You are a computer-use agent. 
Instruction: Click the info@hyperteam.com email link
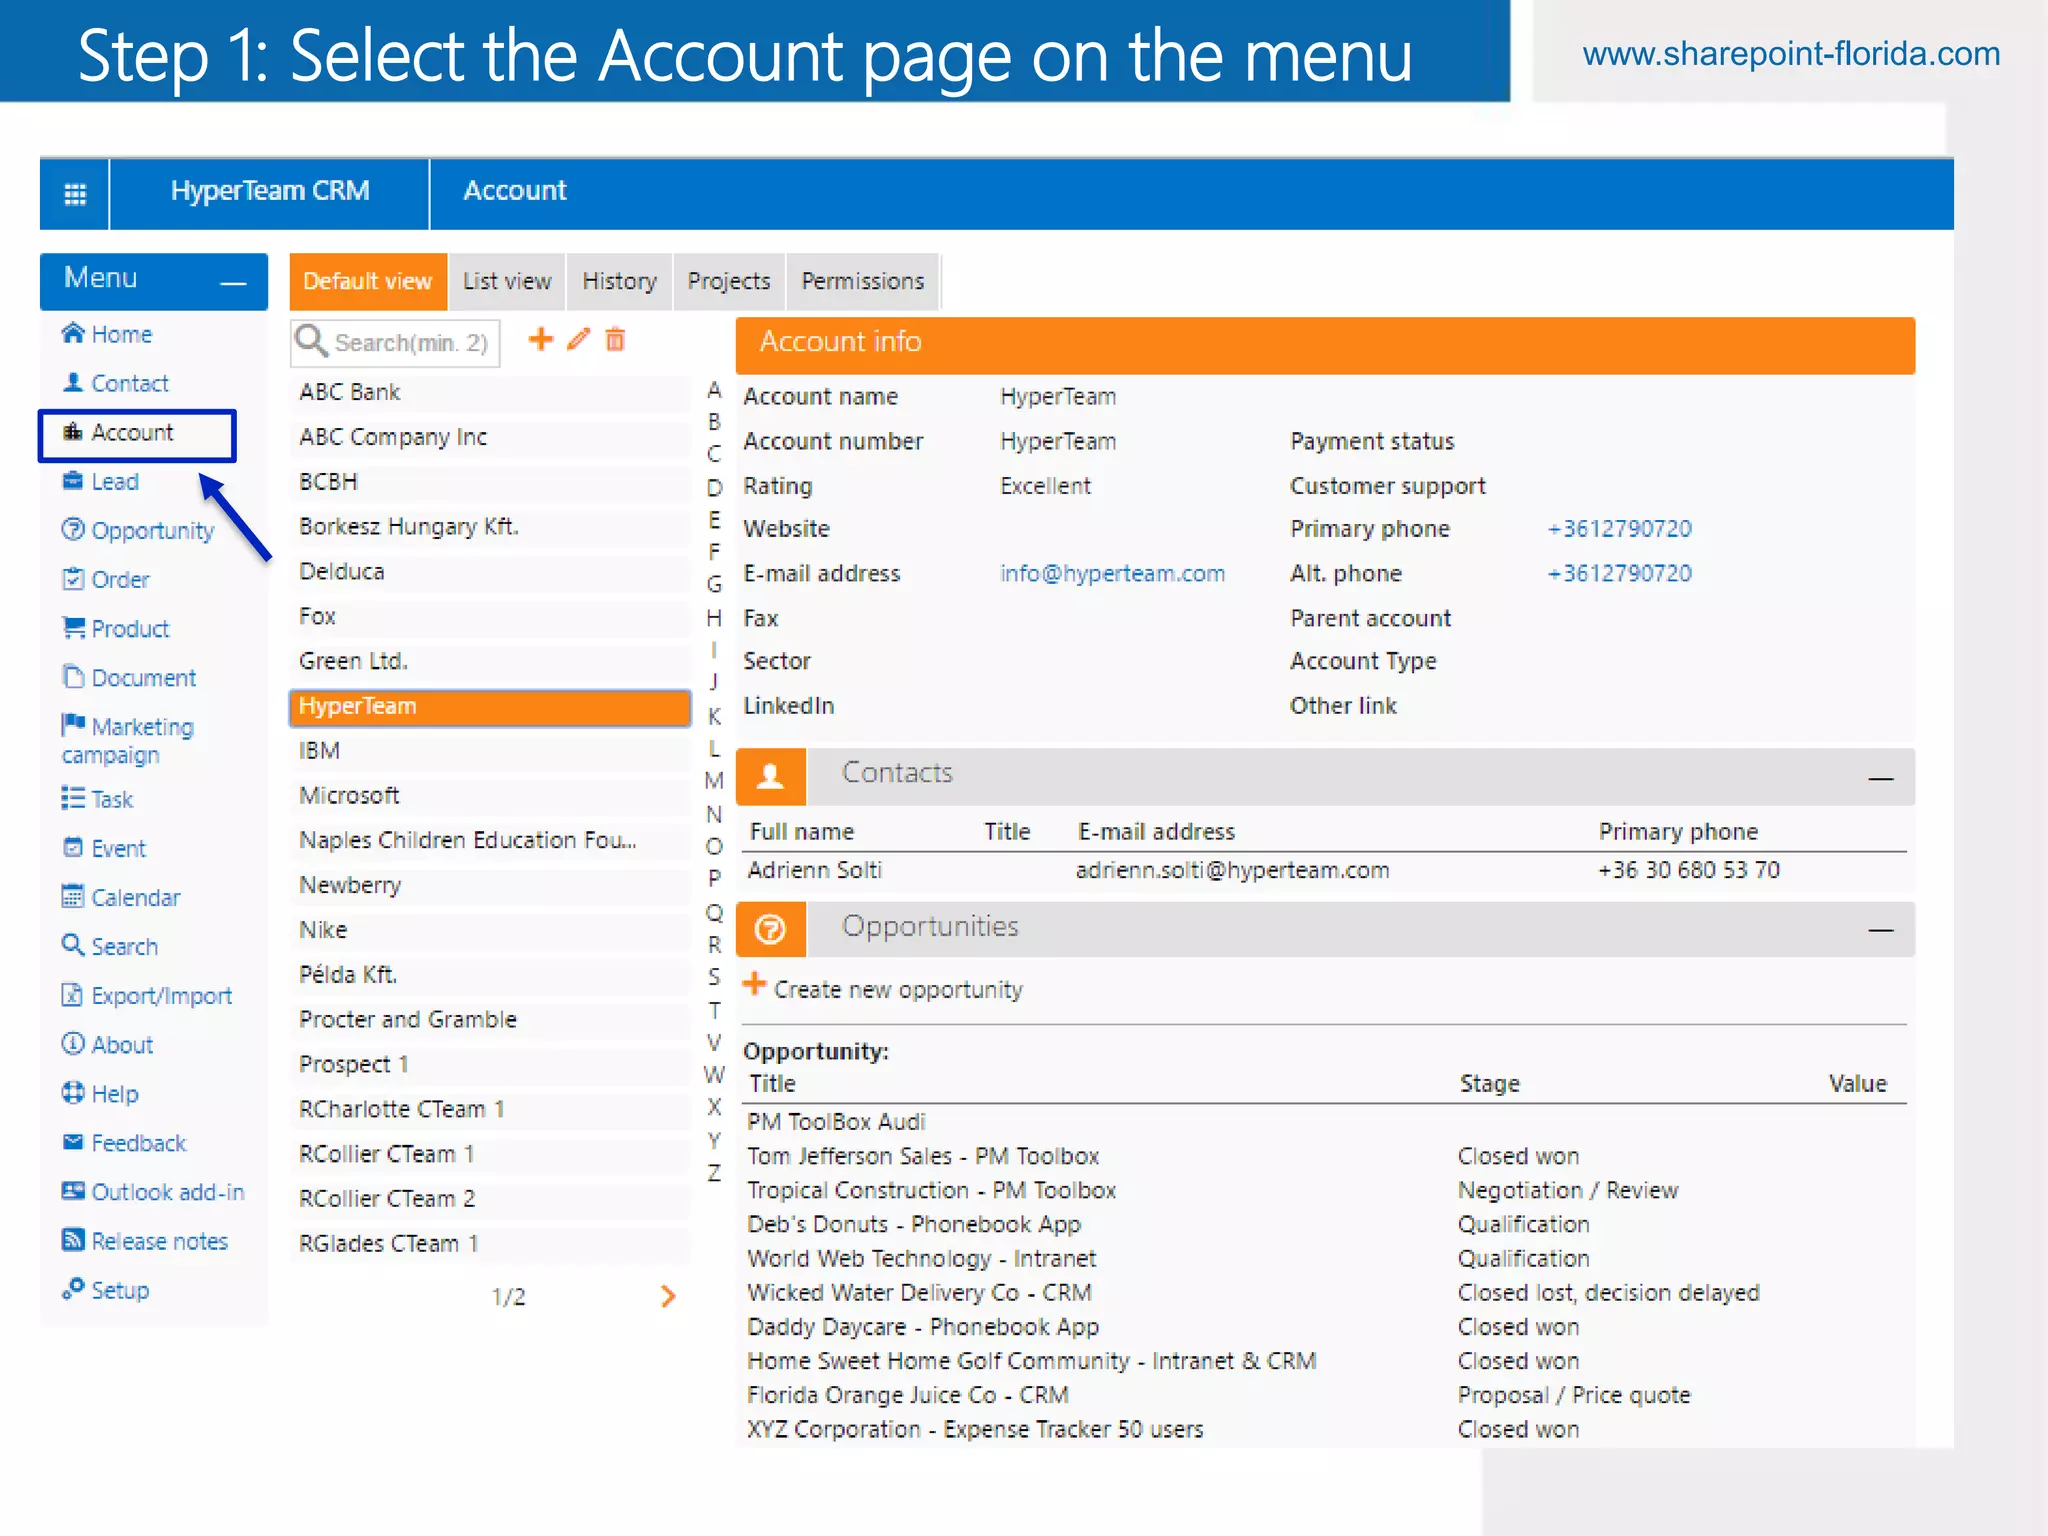(x=1112, y=573)
